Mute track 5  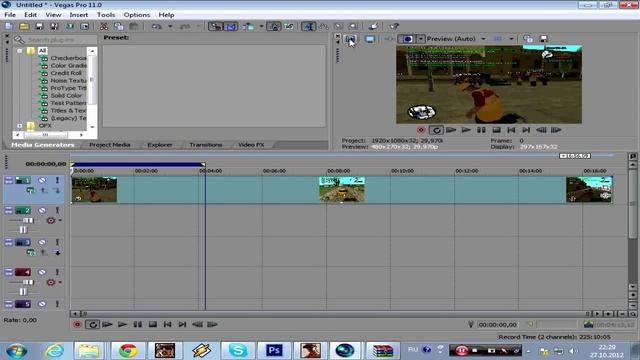(x=42, y=304)
